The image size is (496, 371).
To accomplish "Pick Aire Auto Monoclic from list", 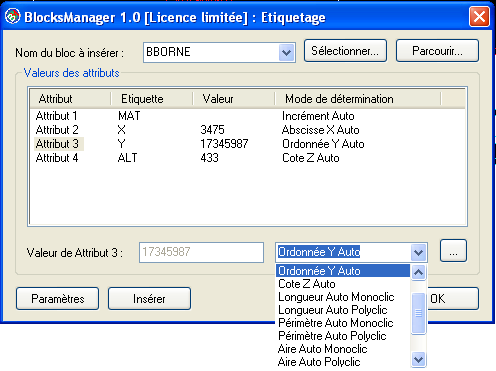I will pos(343,349).
